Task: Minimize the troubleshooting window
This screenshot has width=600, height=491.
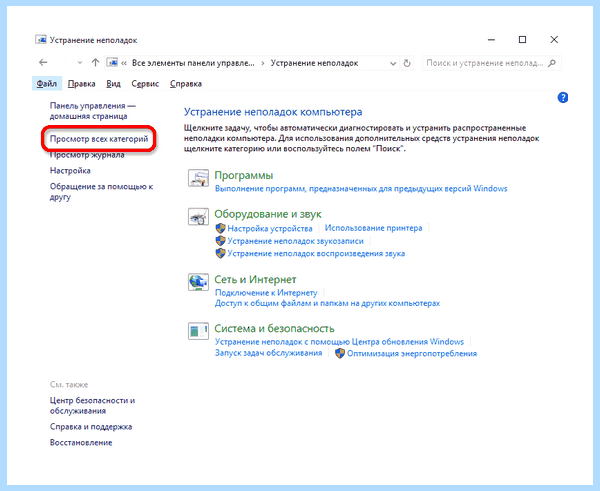Action: (x=491, y=39)
